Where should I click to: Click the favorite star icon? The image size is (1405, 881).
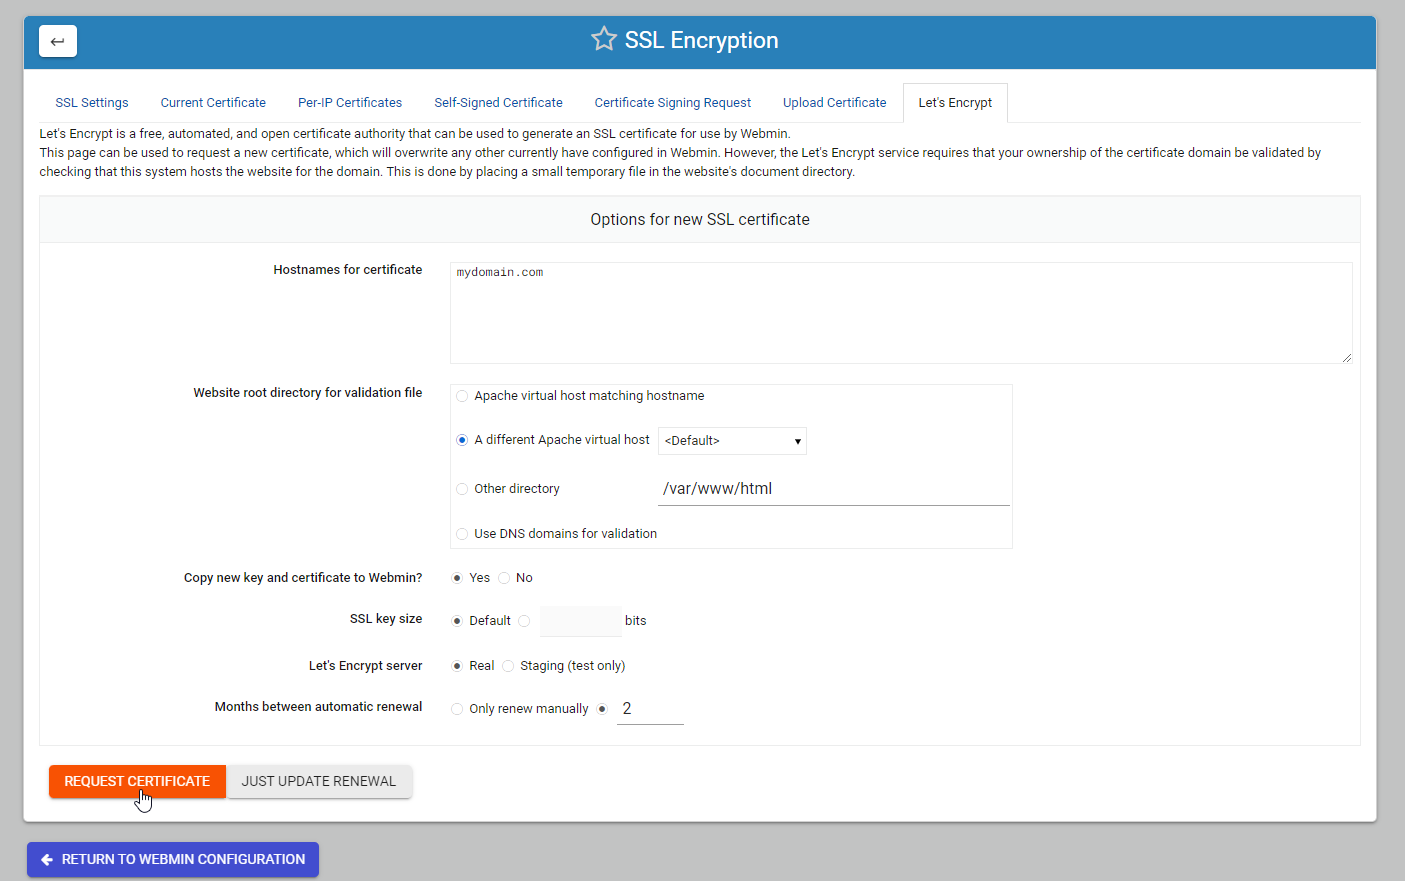(604, 39)
